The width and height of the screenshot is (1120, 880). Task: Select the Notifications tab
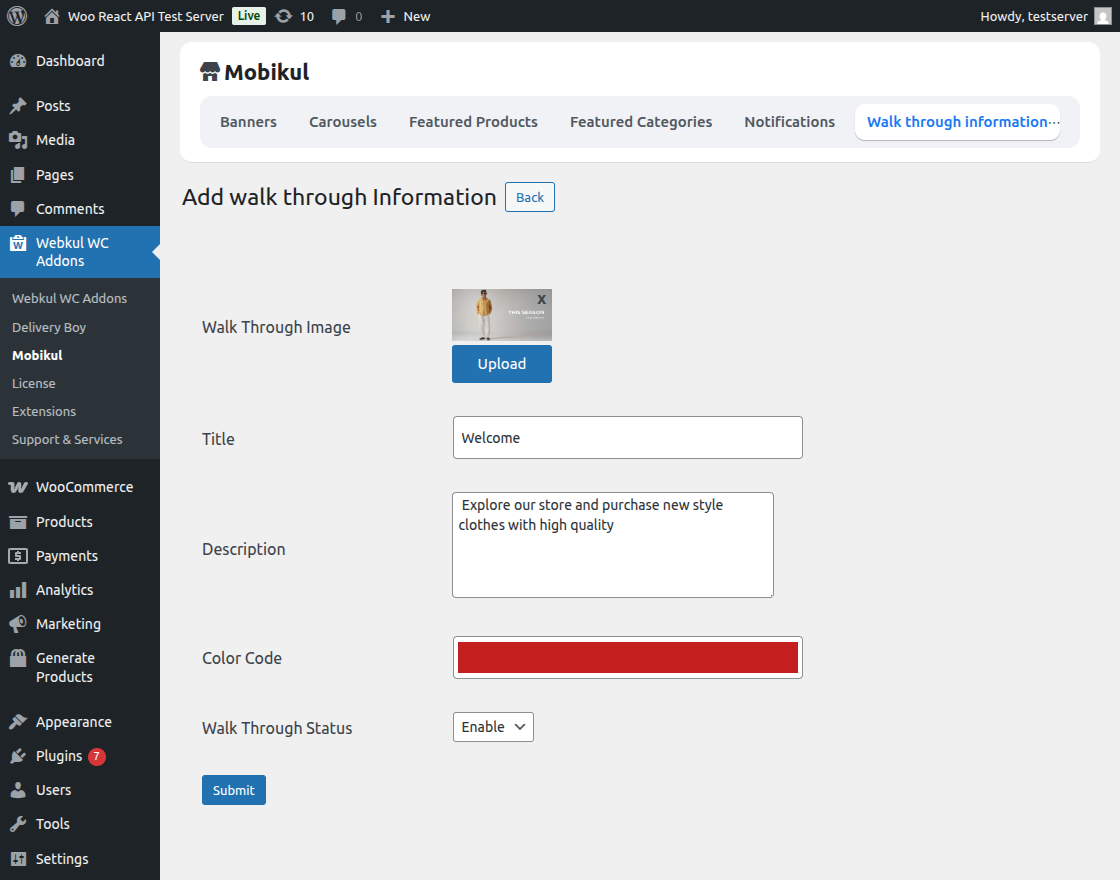point(789,122)
